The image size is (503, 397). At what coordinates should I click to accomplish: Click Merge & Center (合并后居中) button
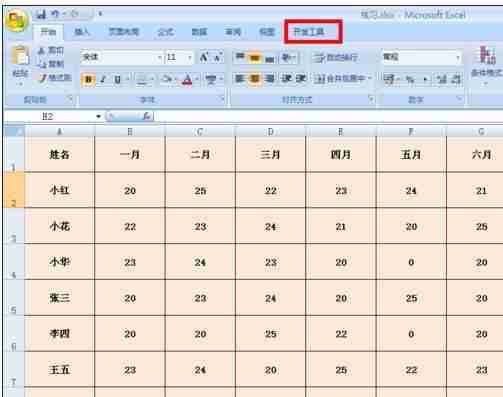[x=342, y=79]
